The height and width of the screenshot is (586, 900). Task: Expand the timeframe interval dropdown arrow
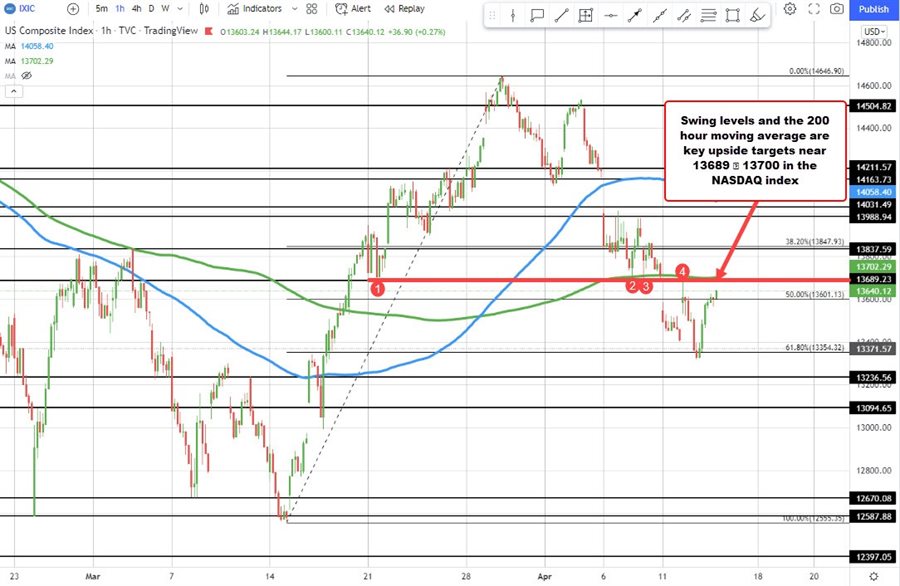[180, 9]
